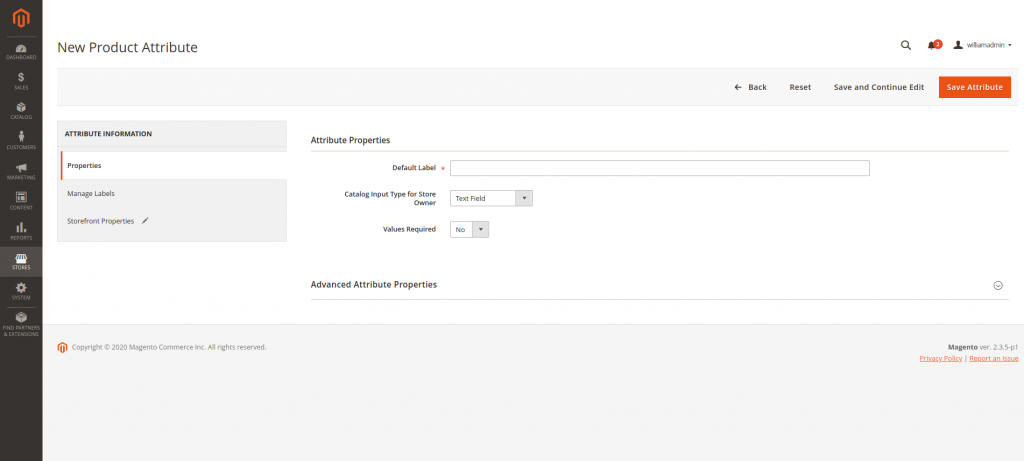Click the Save Attribute button
Viewport: 1024px width, 461px height.
974,87
